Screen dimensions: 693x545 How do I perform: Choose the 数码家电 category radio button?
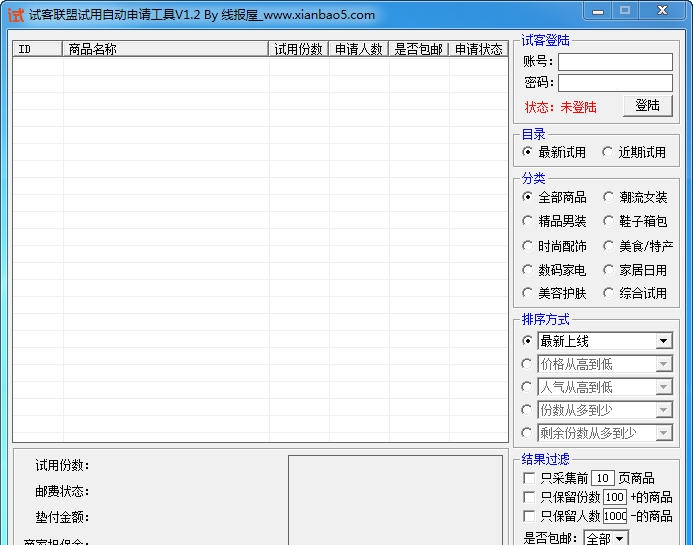pos(528,270)
